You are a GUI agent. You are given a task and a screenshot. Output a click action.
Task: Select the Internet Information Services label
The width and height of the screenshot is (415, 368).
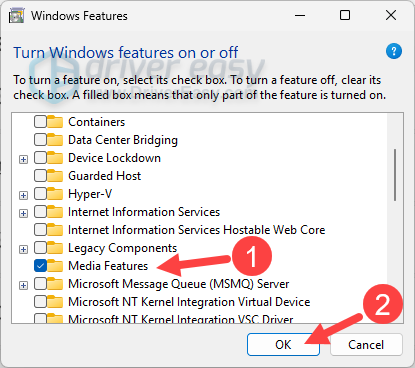[x=144, y=212]
